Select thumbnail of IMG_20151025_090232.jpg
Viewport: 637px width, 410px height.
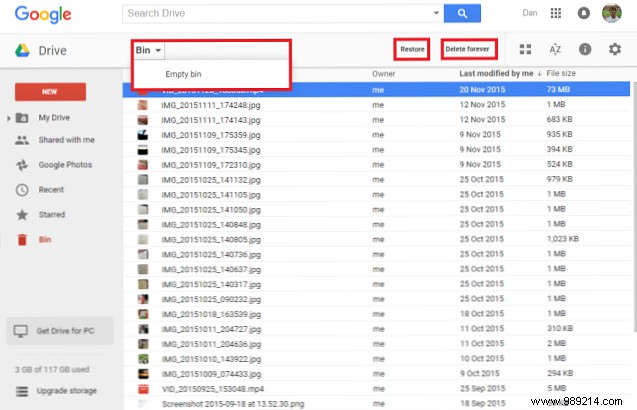(x=143, y=299)
